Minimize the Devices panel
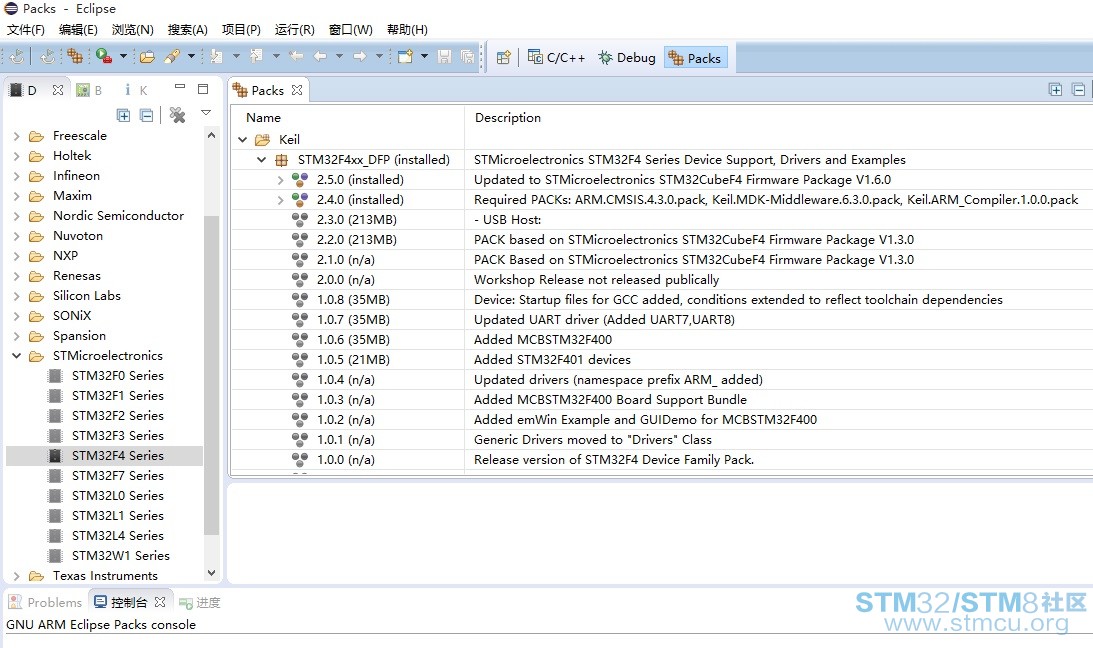This screenshot has height=648, width=1093. pyautogui.click(x=180, y=87)
